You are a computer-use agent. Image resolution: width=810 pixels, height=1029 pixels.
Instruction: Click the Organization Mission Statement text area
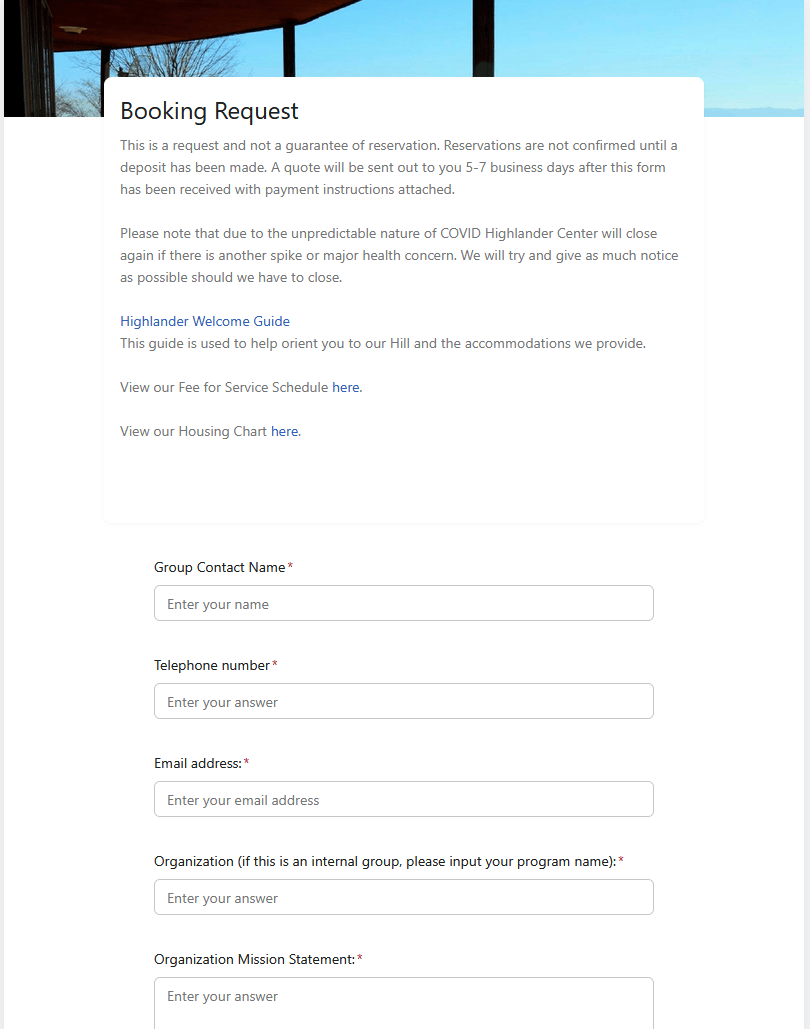[404, 1003]
